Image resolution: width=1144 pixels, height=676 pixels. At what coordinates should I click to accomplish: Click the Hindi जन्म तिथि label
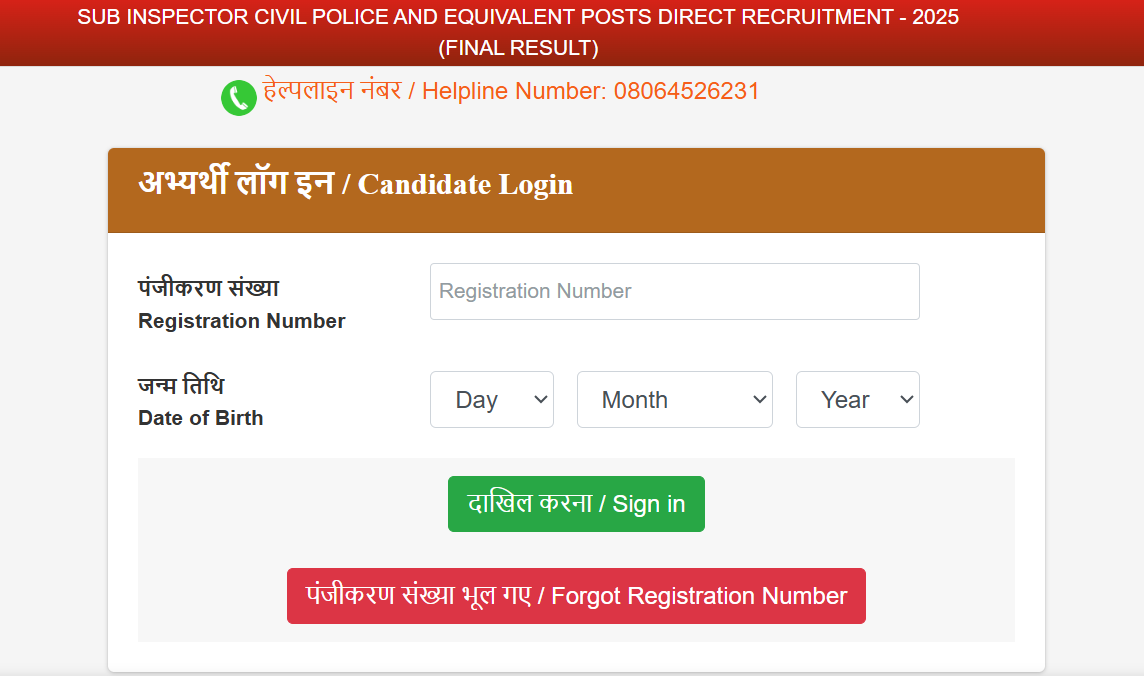(181, 384)
